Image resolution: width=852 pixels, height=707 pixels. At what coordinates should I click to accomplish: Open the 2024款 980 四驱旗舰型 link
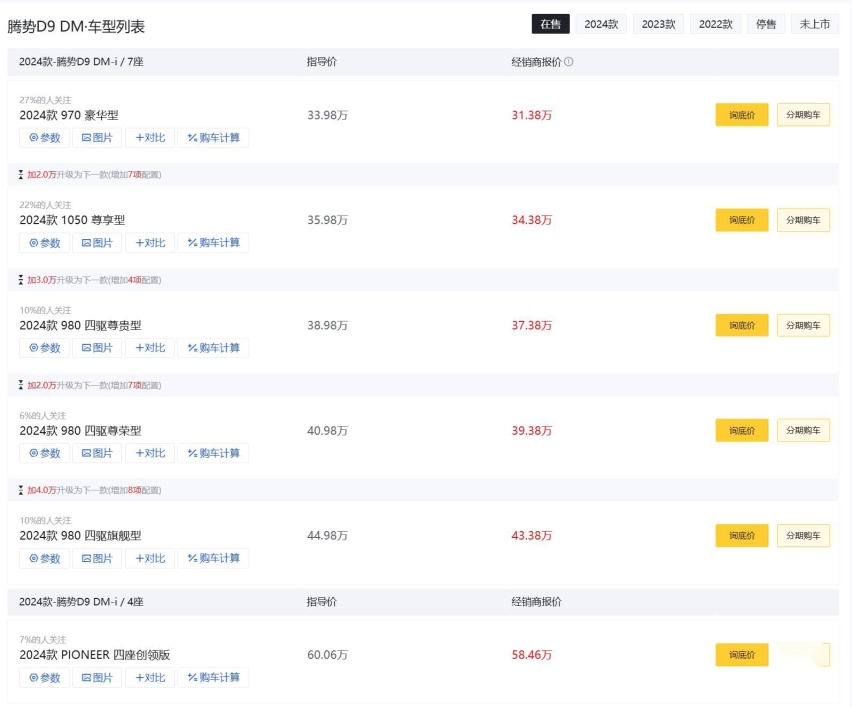pos(80,536)
